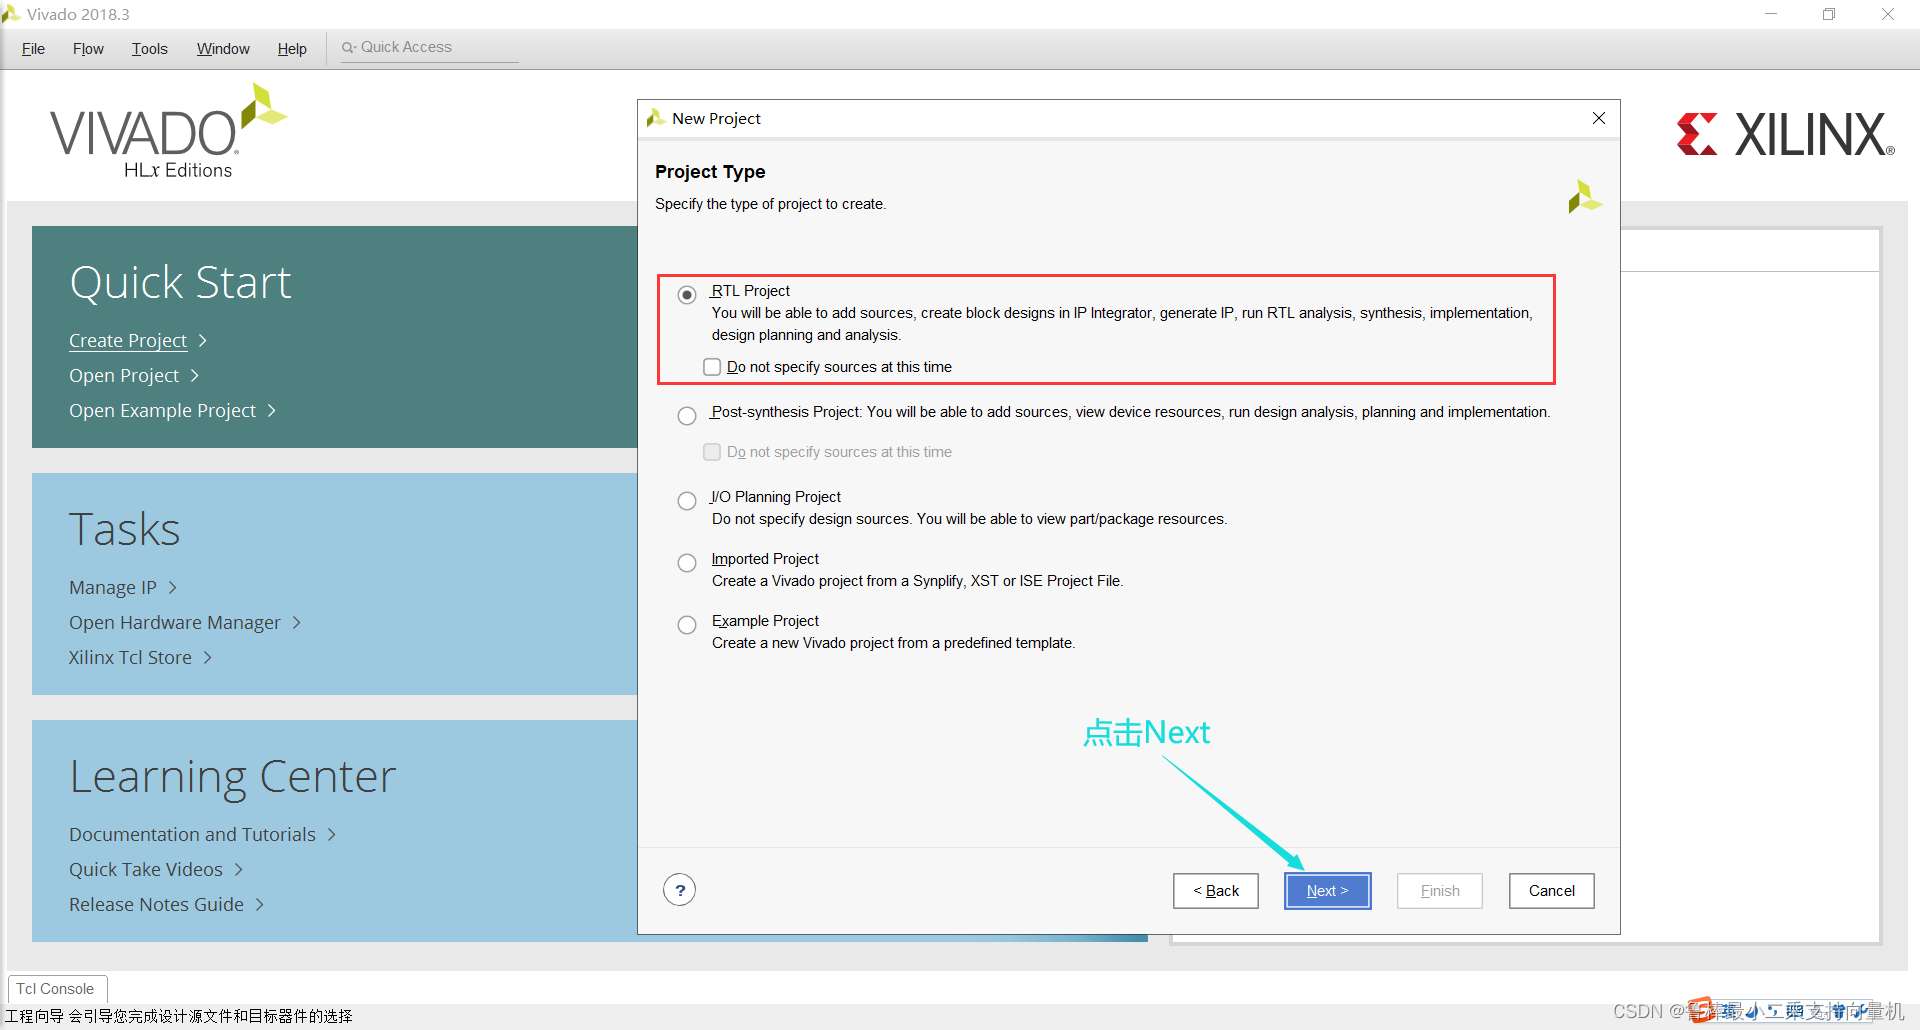Click the Quick Access search icon
The image size is (1920, 1030).
(347, 47)
